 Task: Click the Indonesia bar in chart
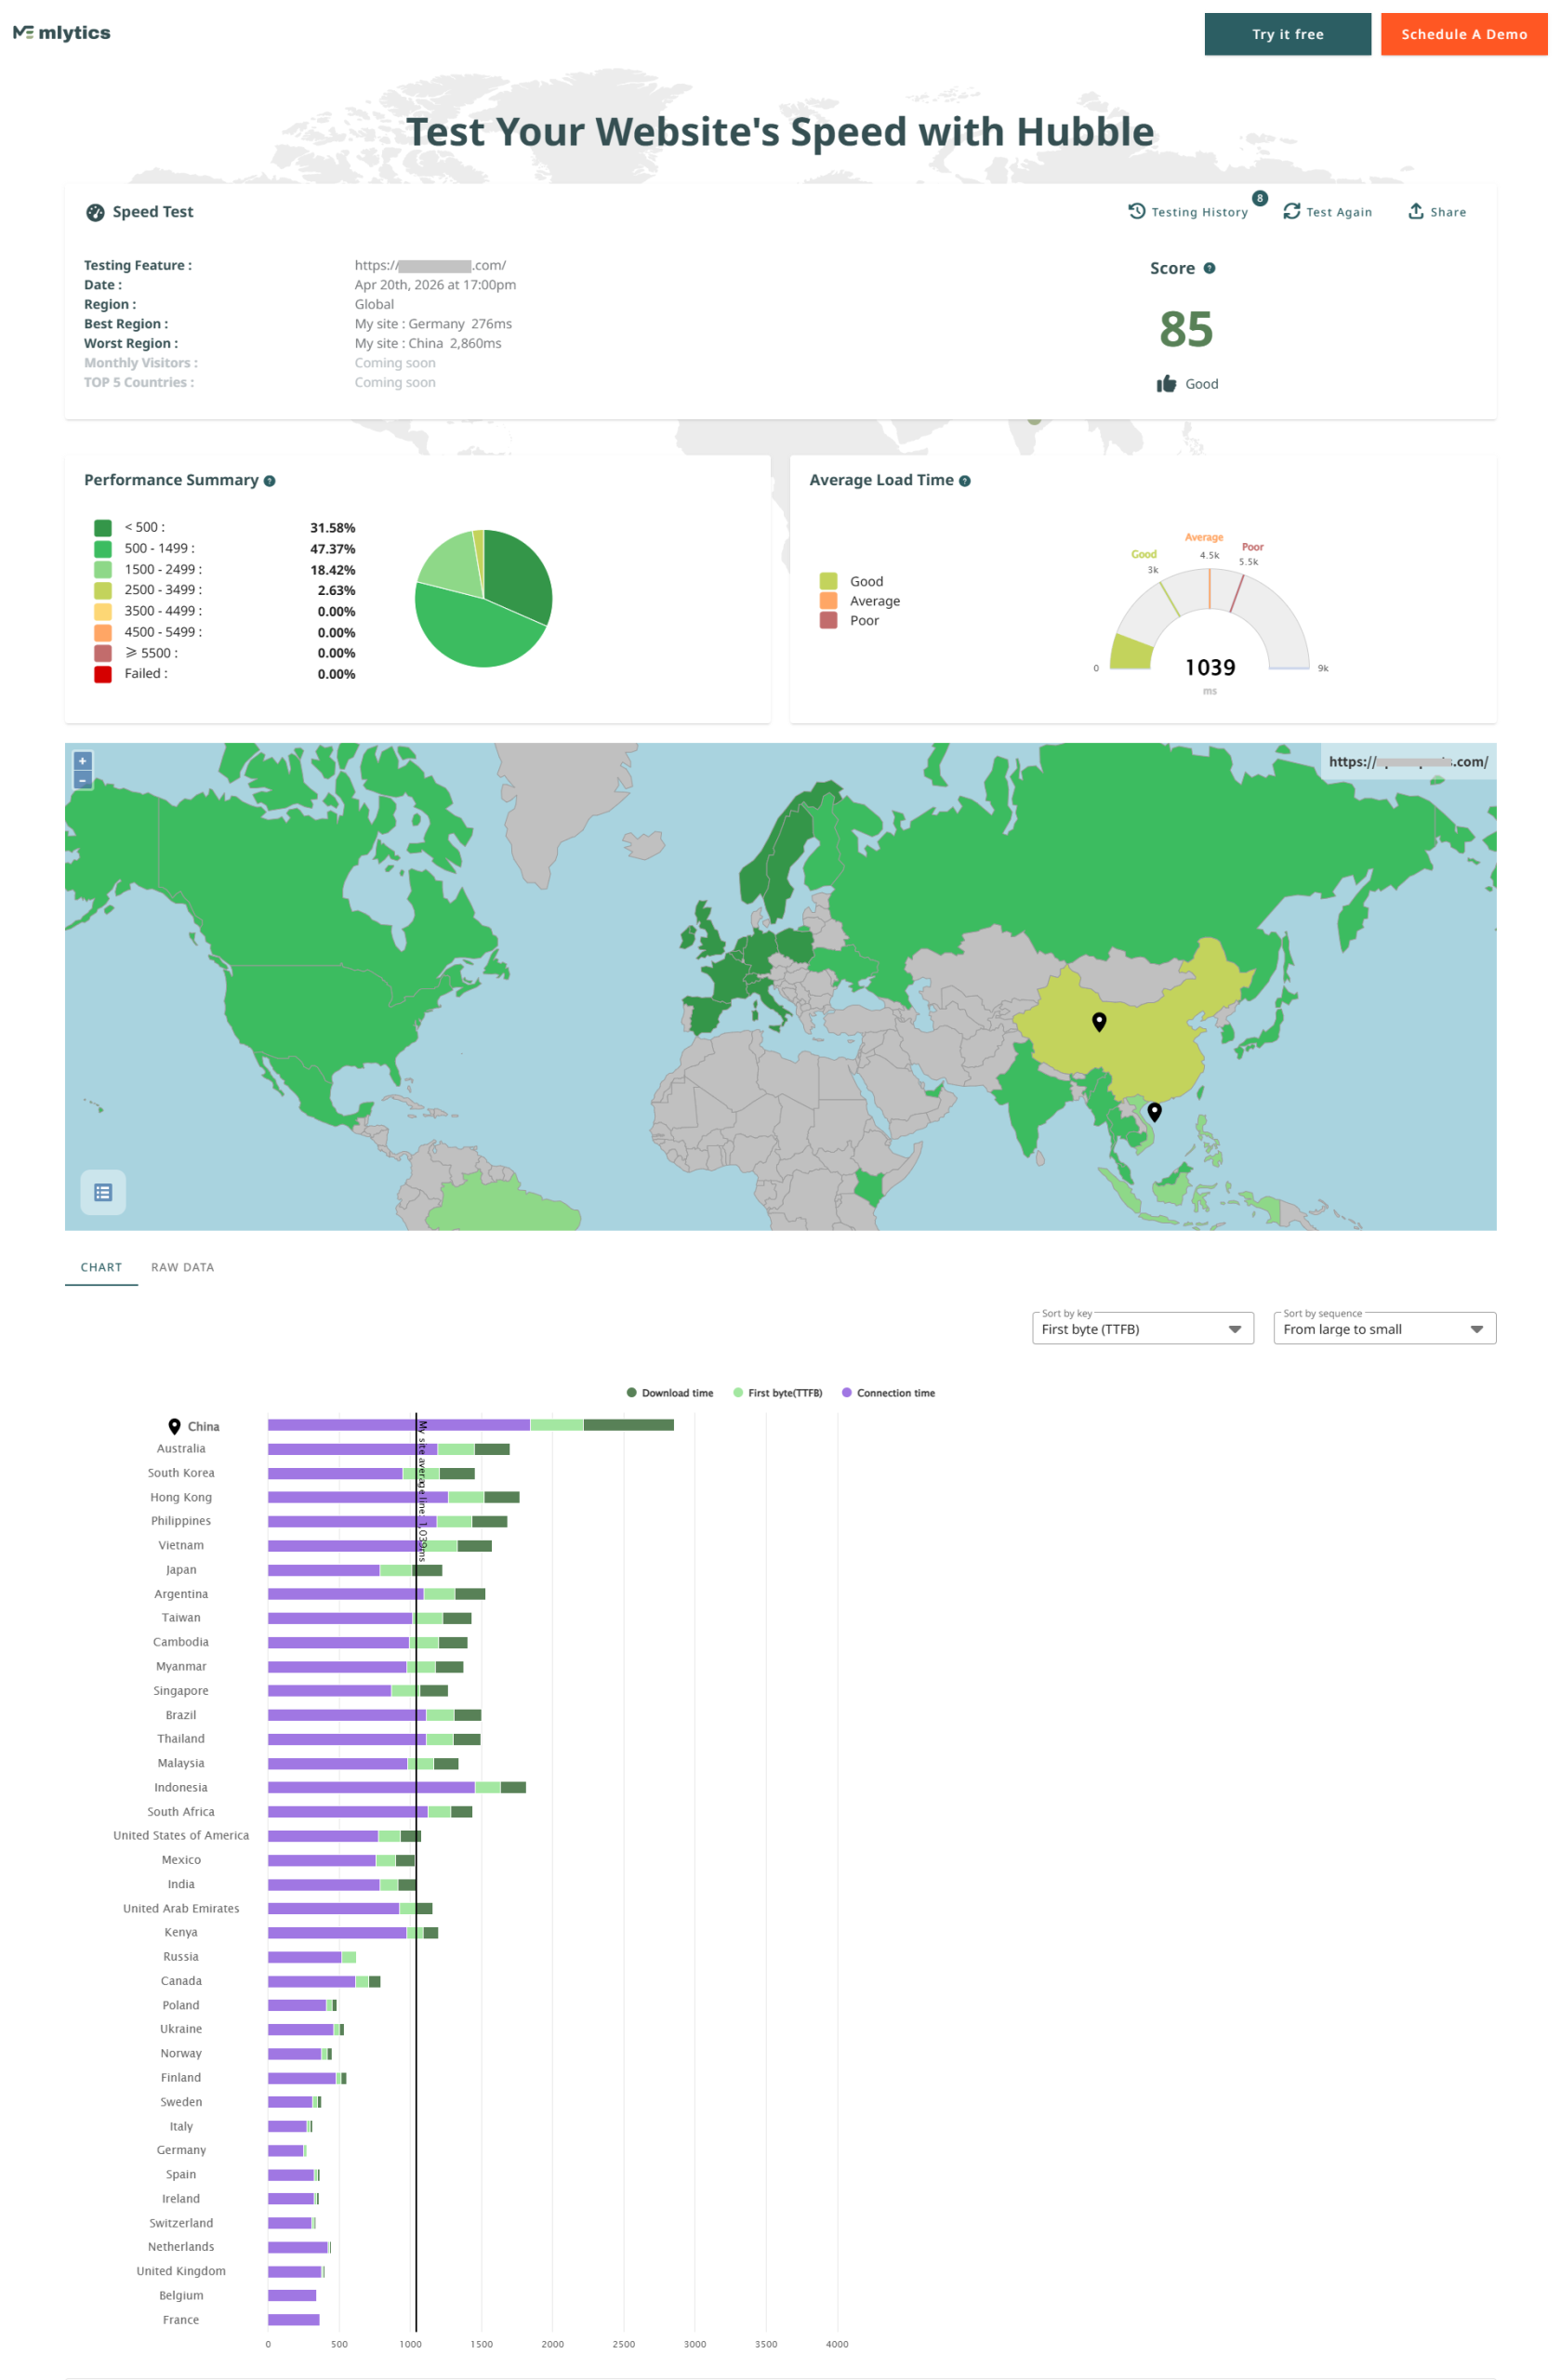(x=396, y=1787)
